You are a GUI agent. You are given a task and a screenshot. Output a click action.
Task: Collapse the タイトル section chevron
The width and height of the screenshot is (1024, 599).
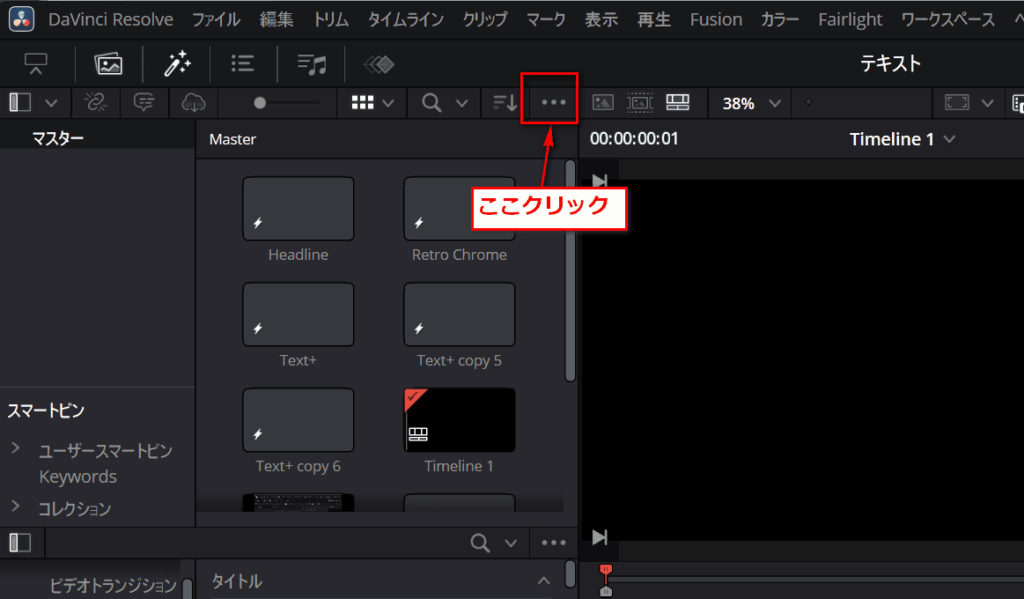point(543,581)
